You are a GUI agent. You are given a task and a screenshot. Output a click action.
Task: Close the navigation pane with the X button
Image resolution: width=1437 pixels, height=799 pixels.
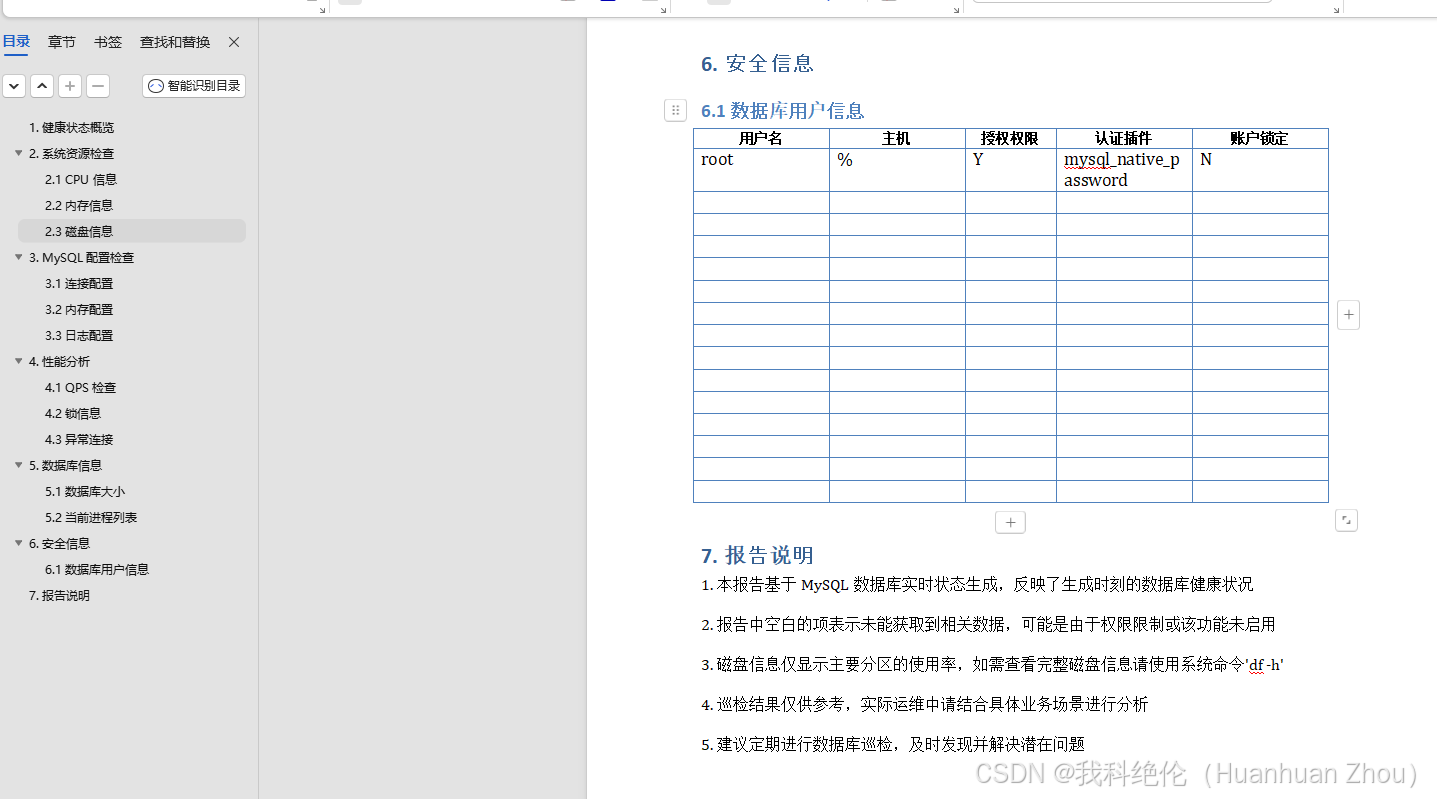coord(233,42)
